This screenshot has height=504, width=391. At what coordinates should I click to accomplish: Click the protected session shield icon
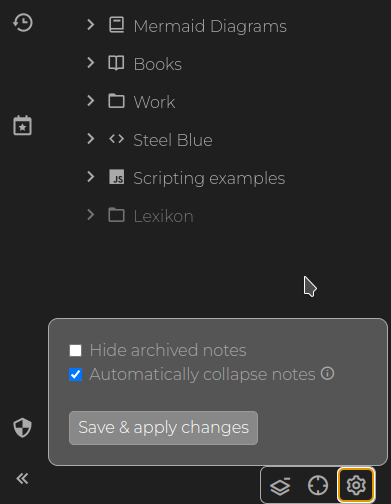[22, 428]
